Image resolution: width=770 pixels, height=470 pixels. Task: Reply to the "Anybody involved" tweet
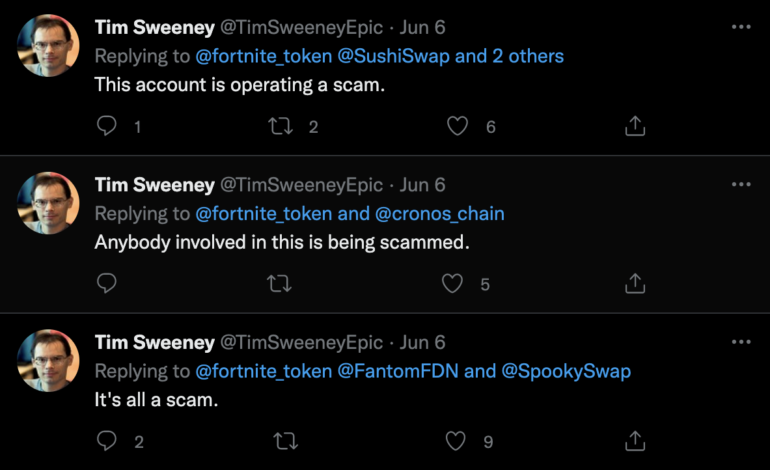click(x=107, y=284)
